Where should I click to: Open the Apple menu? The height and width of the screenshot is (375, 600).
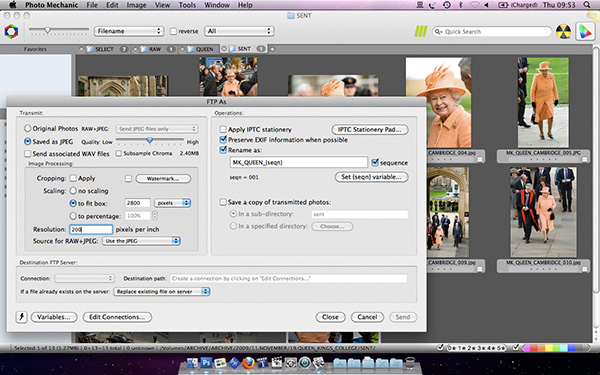[12, 5]
